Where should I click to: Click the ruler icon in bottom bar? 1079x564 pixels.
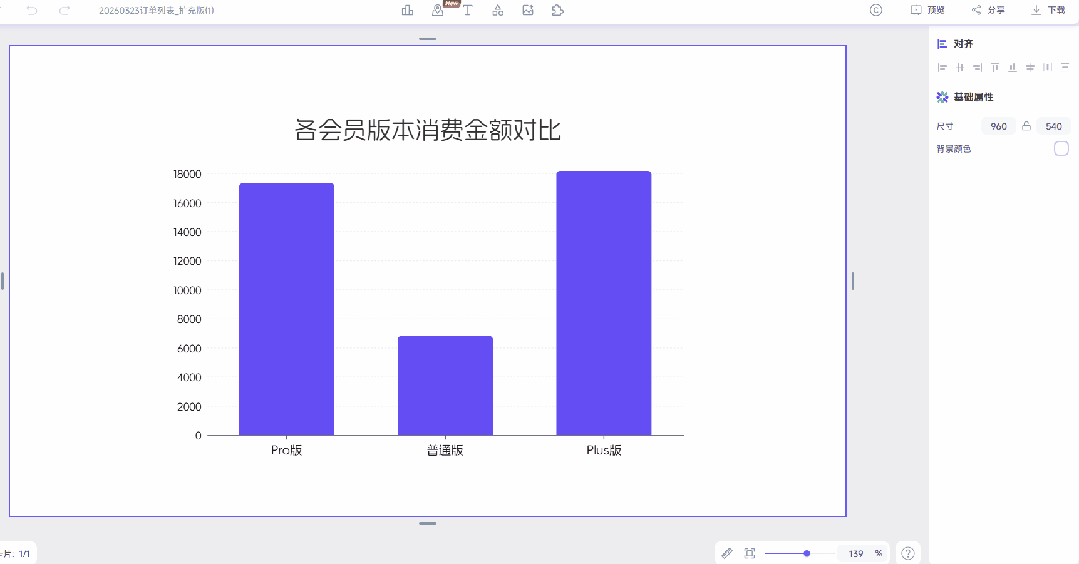point(727,553)
